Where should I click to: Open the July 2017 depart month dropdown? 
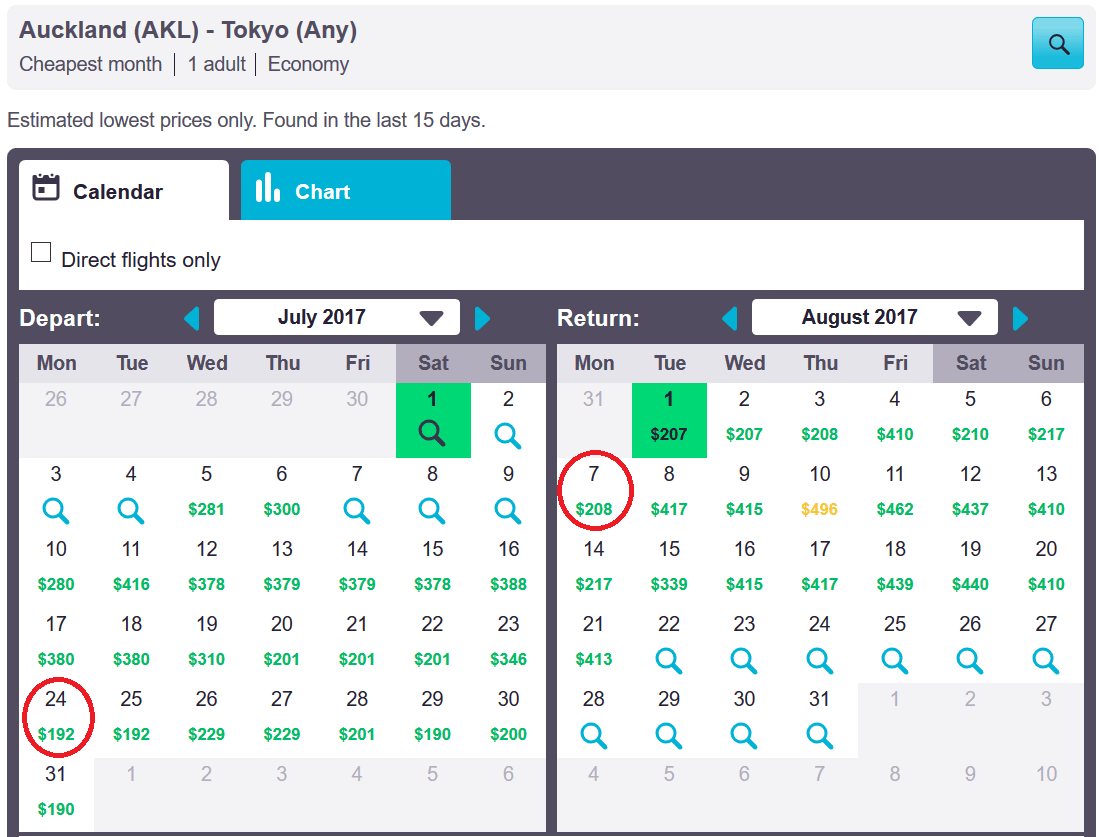(x=336, y=318)
